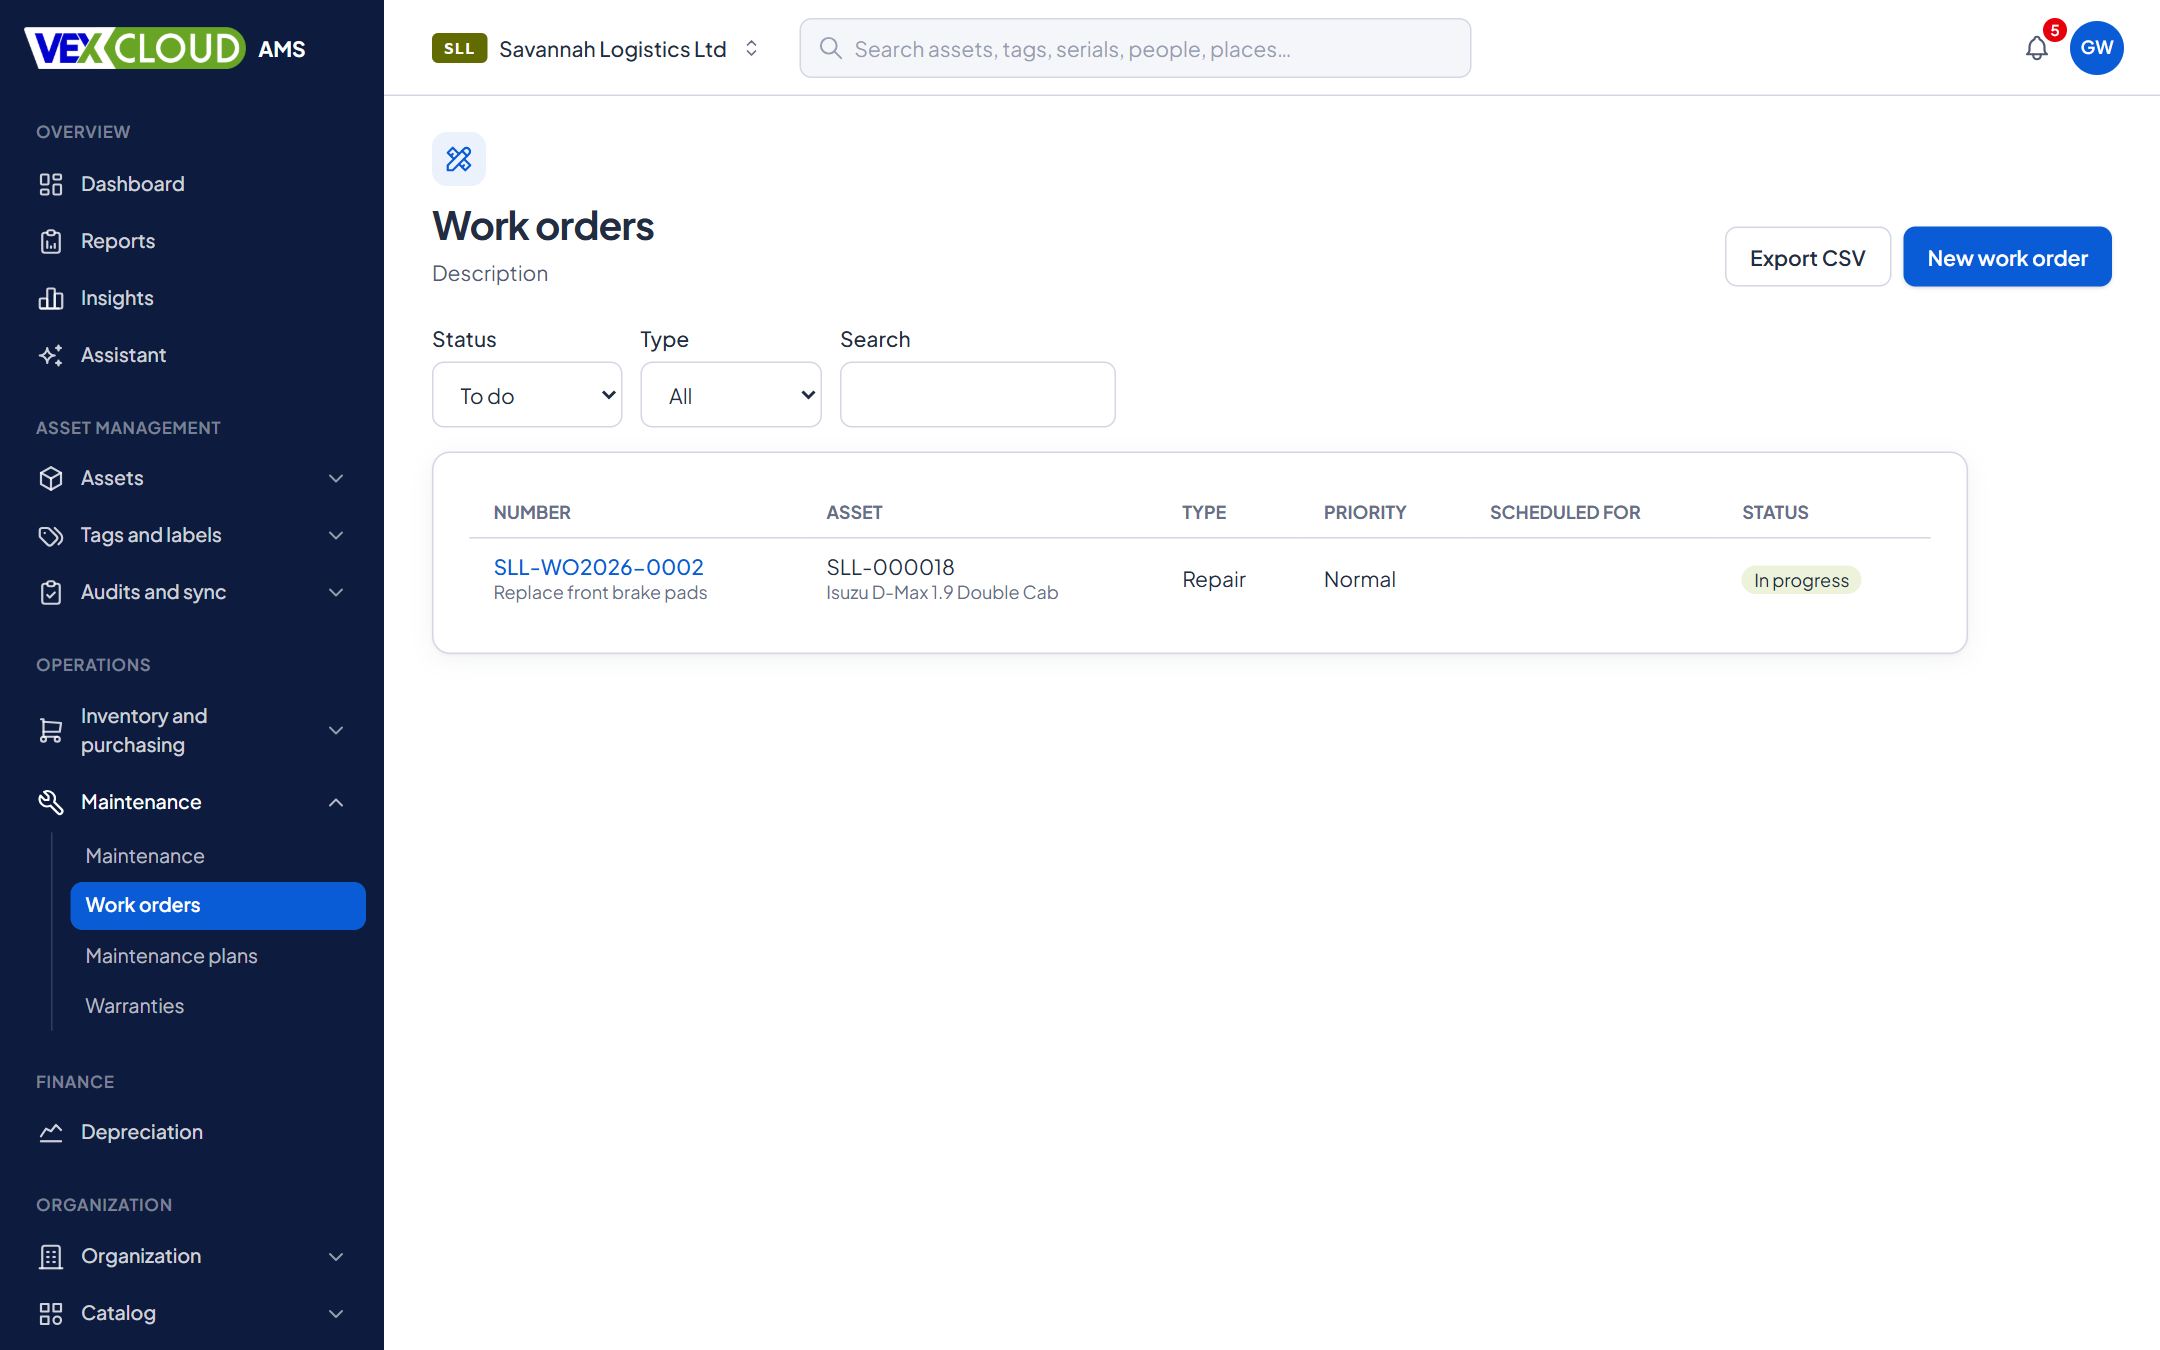Click the Organization building icon
This screenshot has height=1350, width=2160.
pos(51,1256)
